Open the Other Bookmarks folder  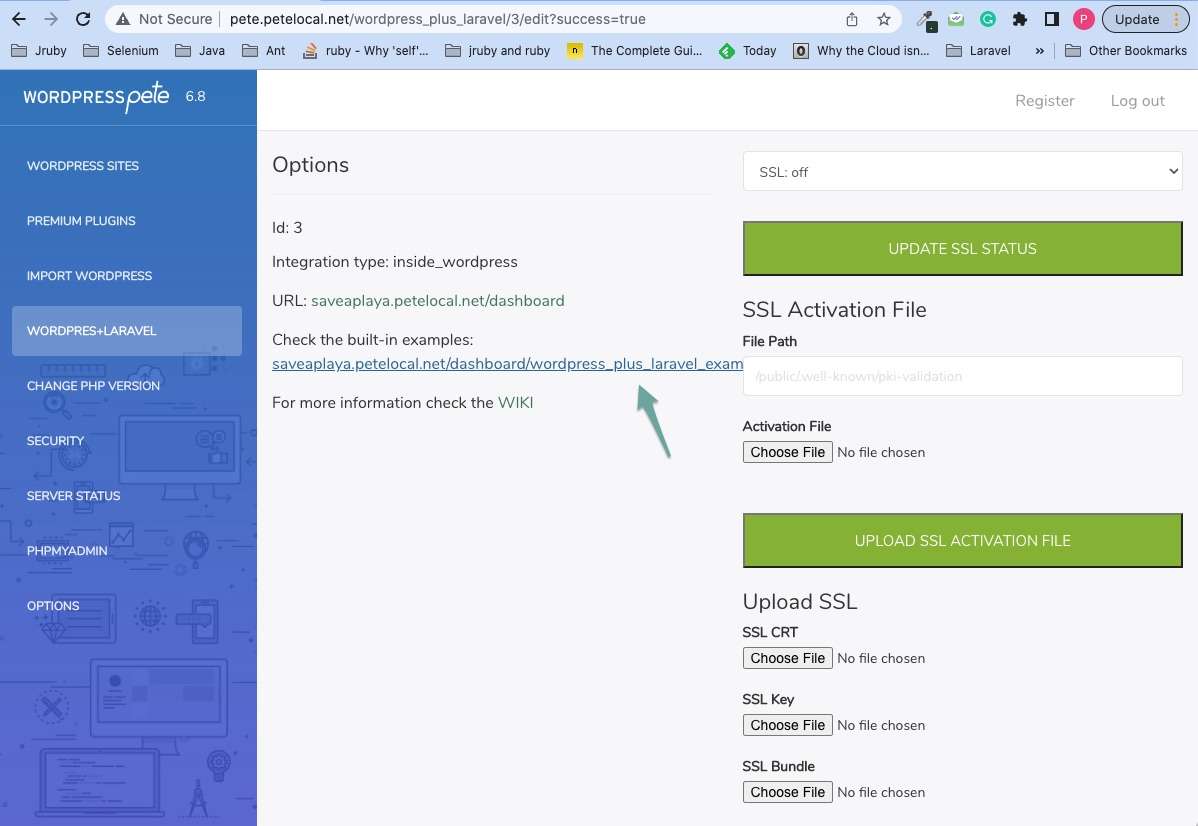1126,50
